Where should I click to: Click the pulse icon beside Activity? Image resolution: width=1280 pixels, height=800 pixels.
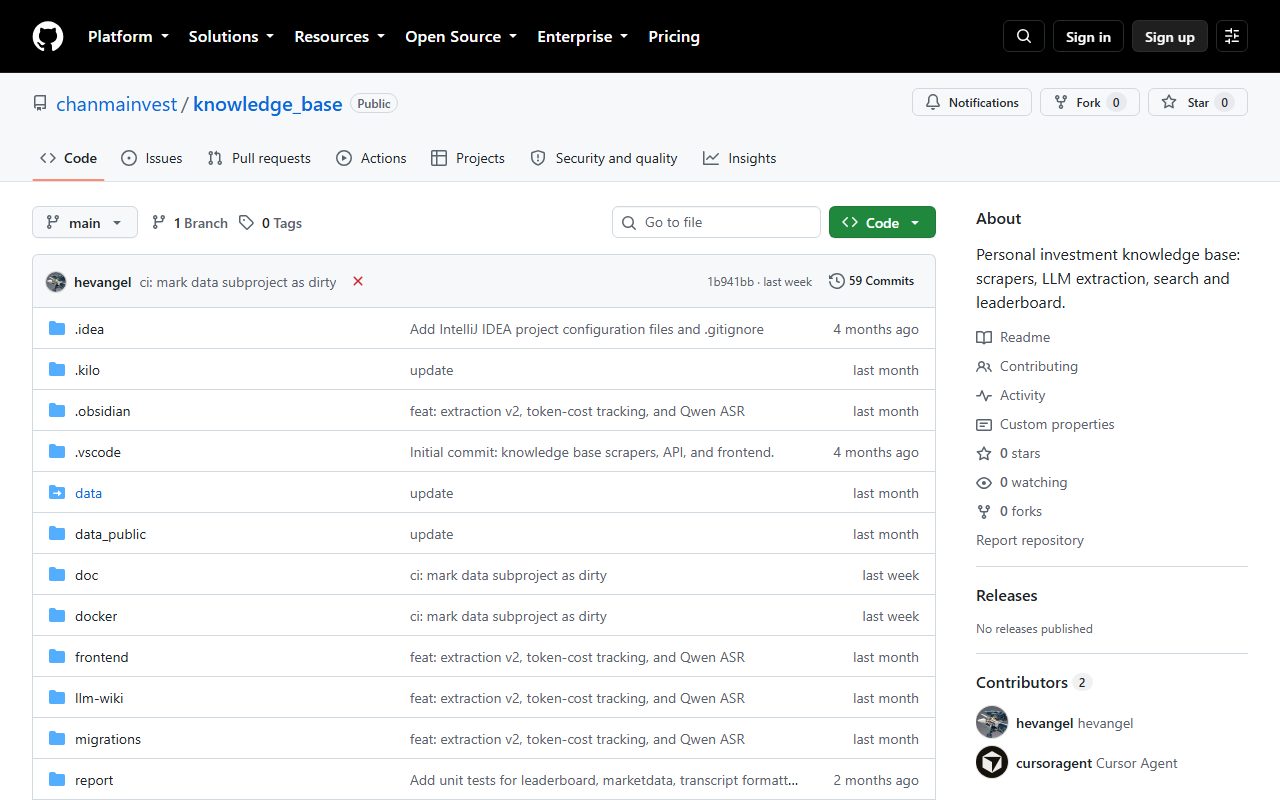(984, 395)
